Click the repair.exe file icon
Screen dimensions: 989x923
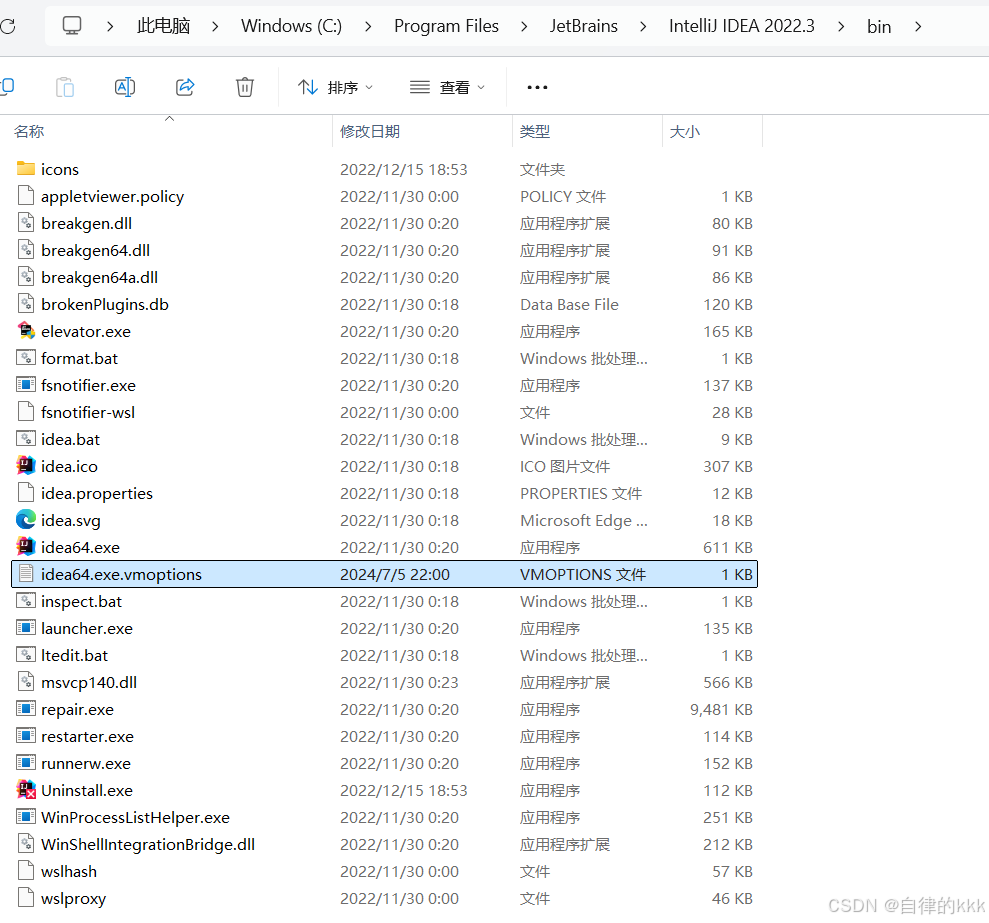[26, 708]
